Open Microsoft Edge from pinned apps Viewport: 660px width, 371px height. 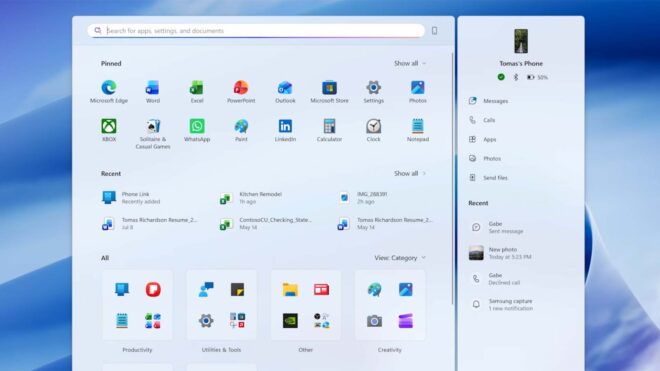(x=109, y=91)
